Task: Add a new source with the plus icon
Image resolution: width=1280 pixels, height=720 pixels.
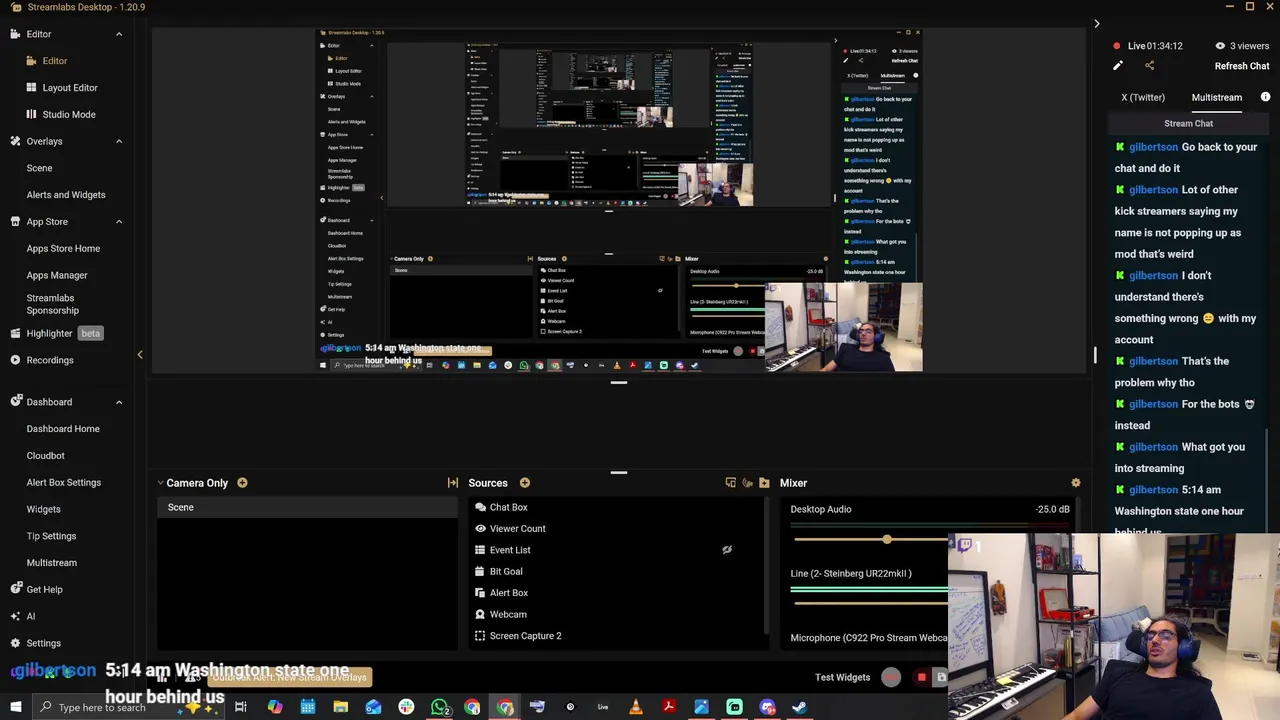Action: 524,483
